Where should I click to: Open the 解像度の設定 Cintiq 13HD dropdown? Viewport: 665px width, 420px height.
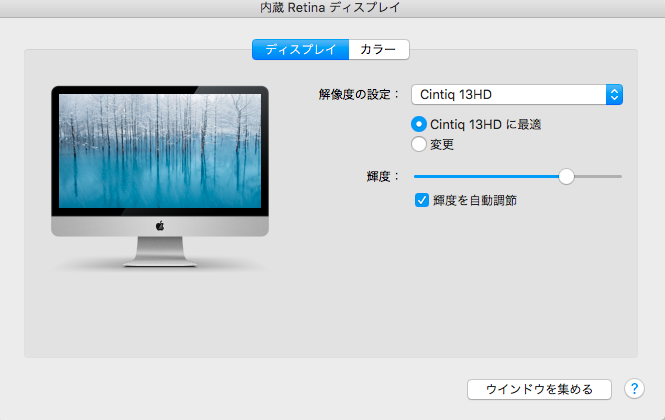(517, 95)
